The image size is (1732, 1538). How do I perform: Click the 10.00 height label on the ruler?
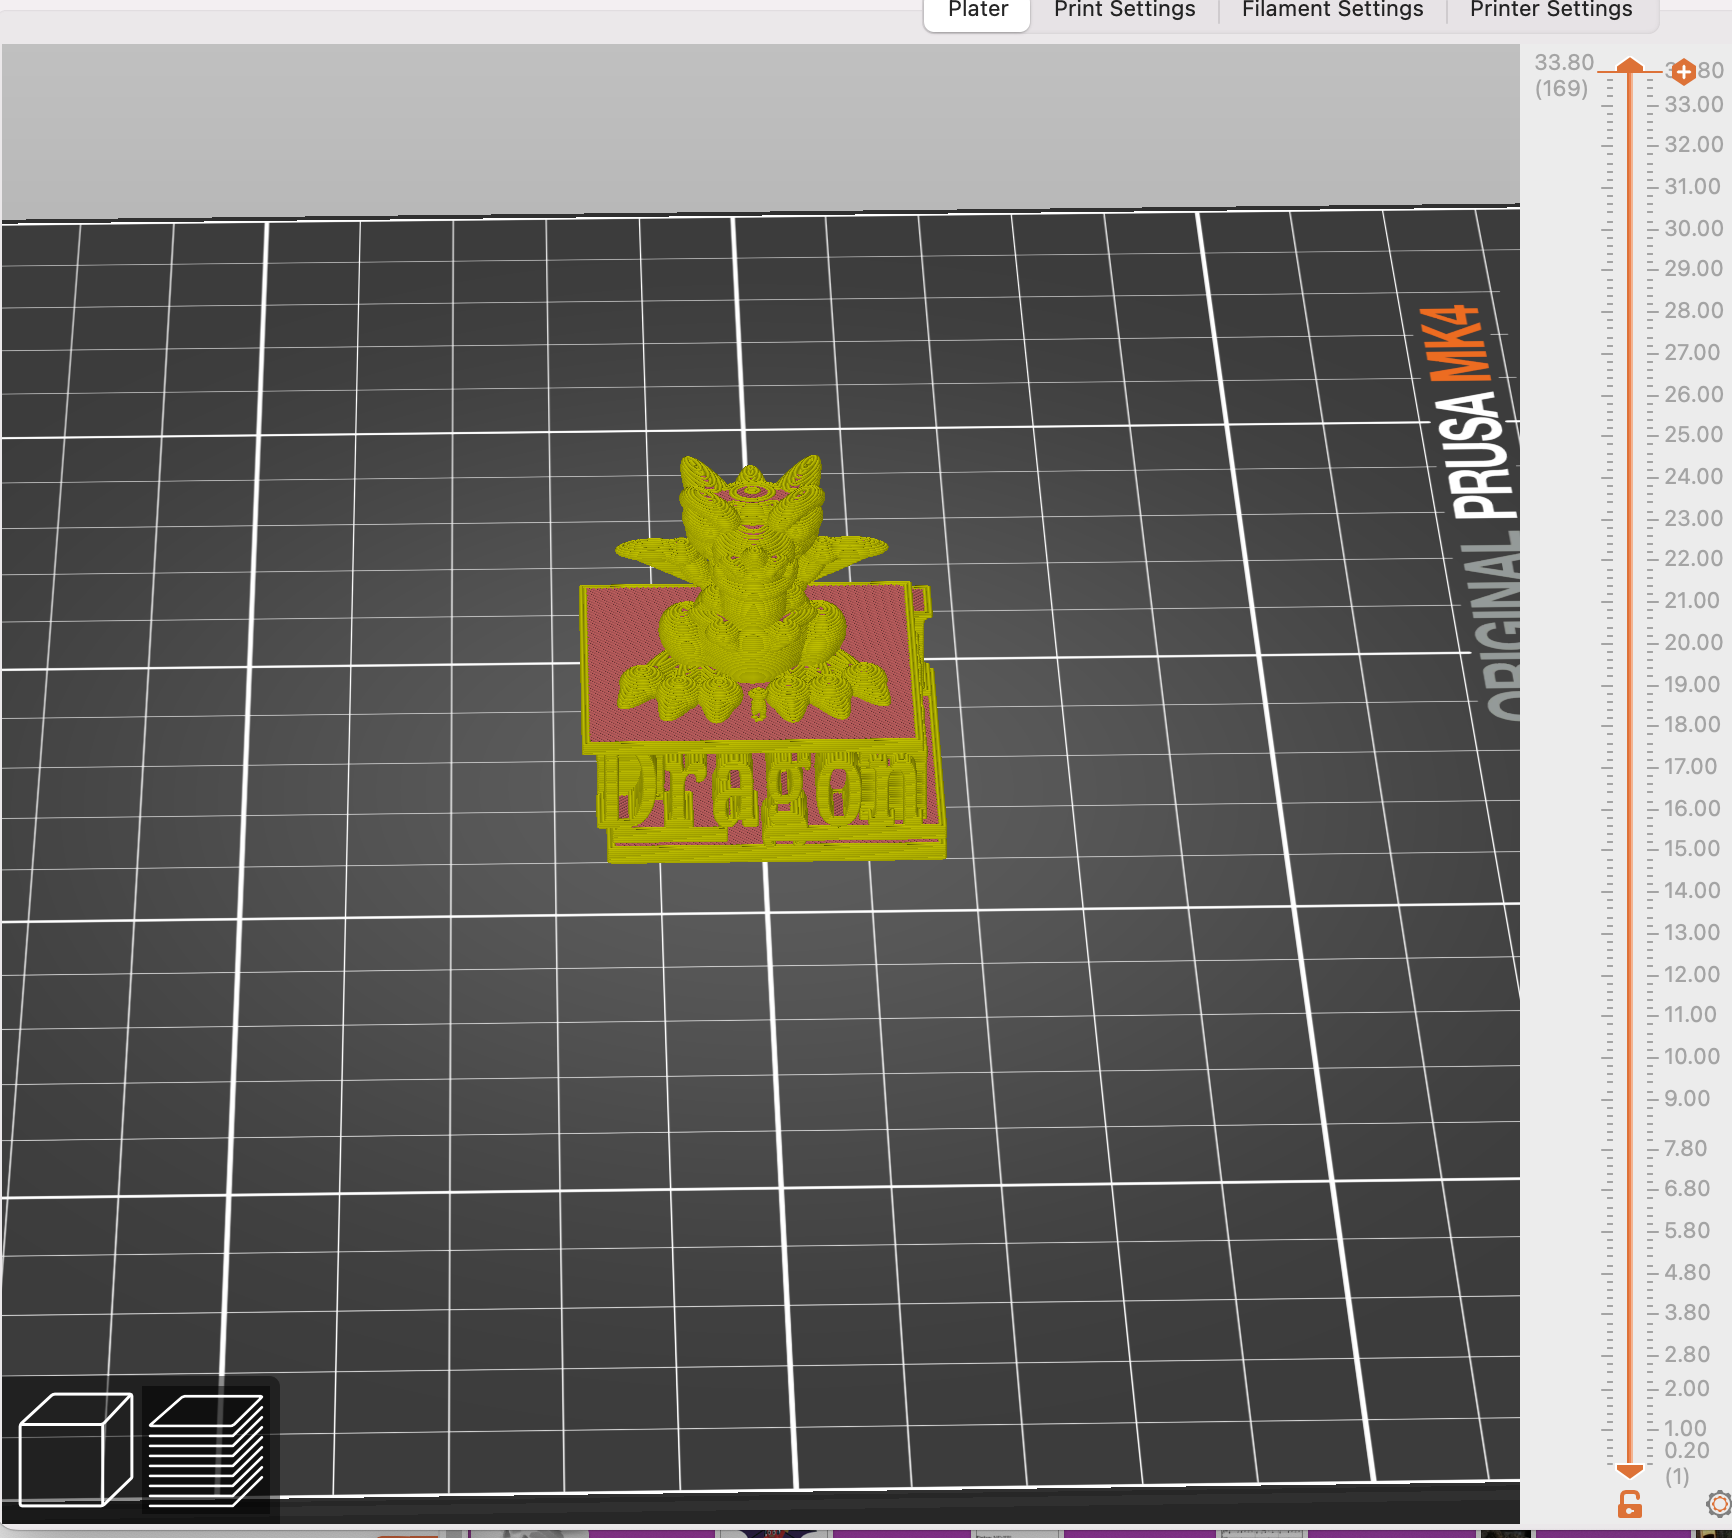click(1692, 1056)
